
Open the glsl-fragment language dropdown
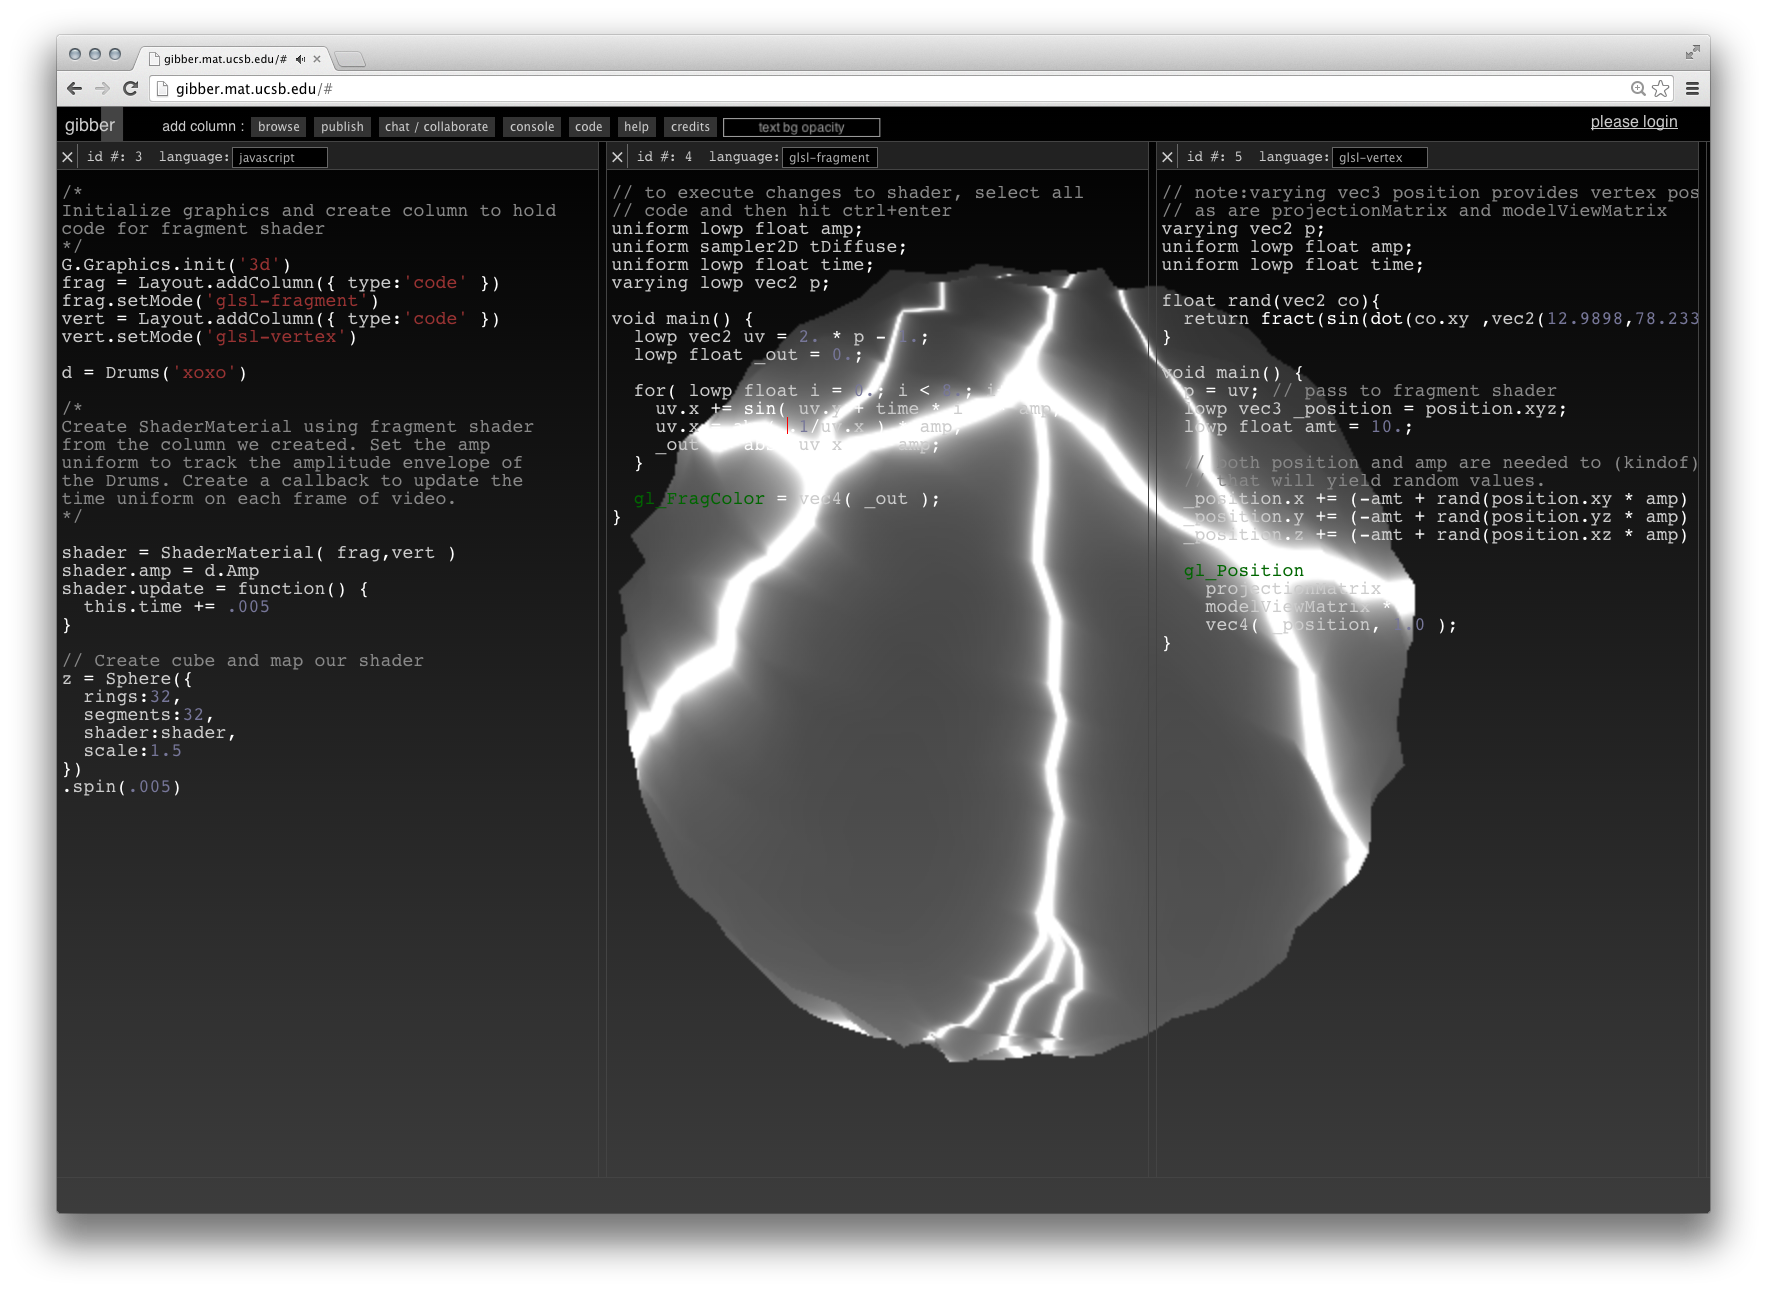pos(829,157)
